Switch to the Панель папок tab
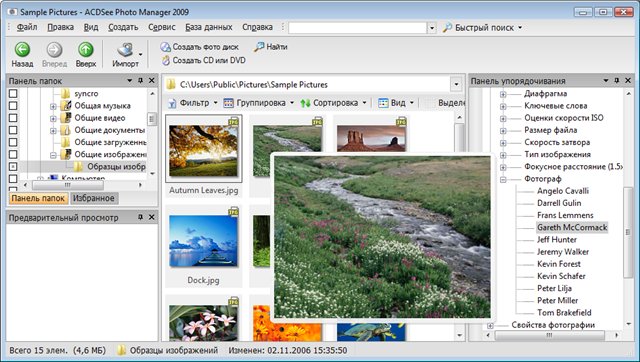Viewport: 640px width, 362px height. (x=38, y=198)
